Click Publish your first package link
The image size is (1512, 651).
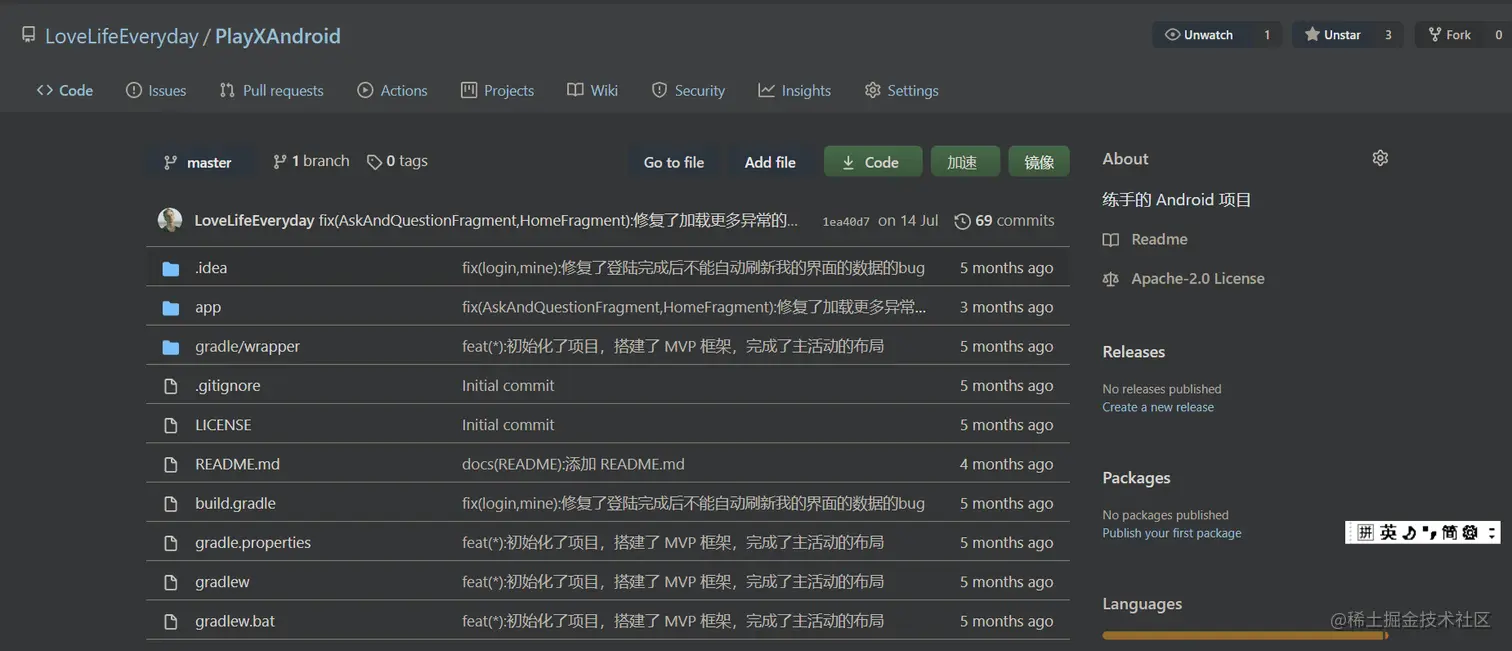1172,533
